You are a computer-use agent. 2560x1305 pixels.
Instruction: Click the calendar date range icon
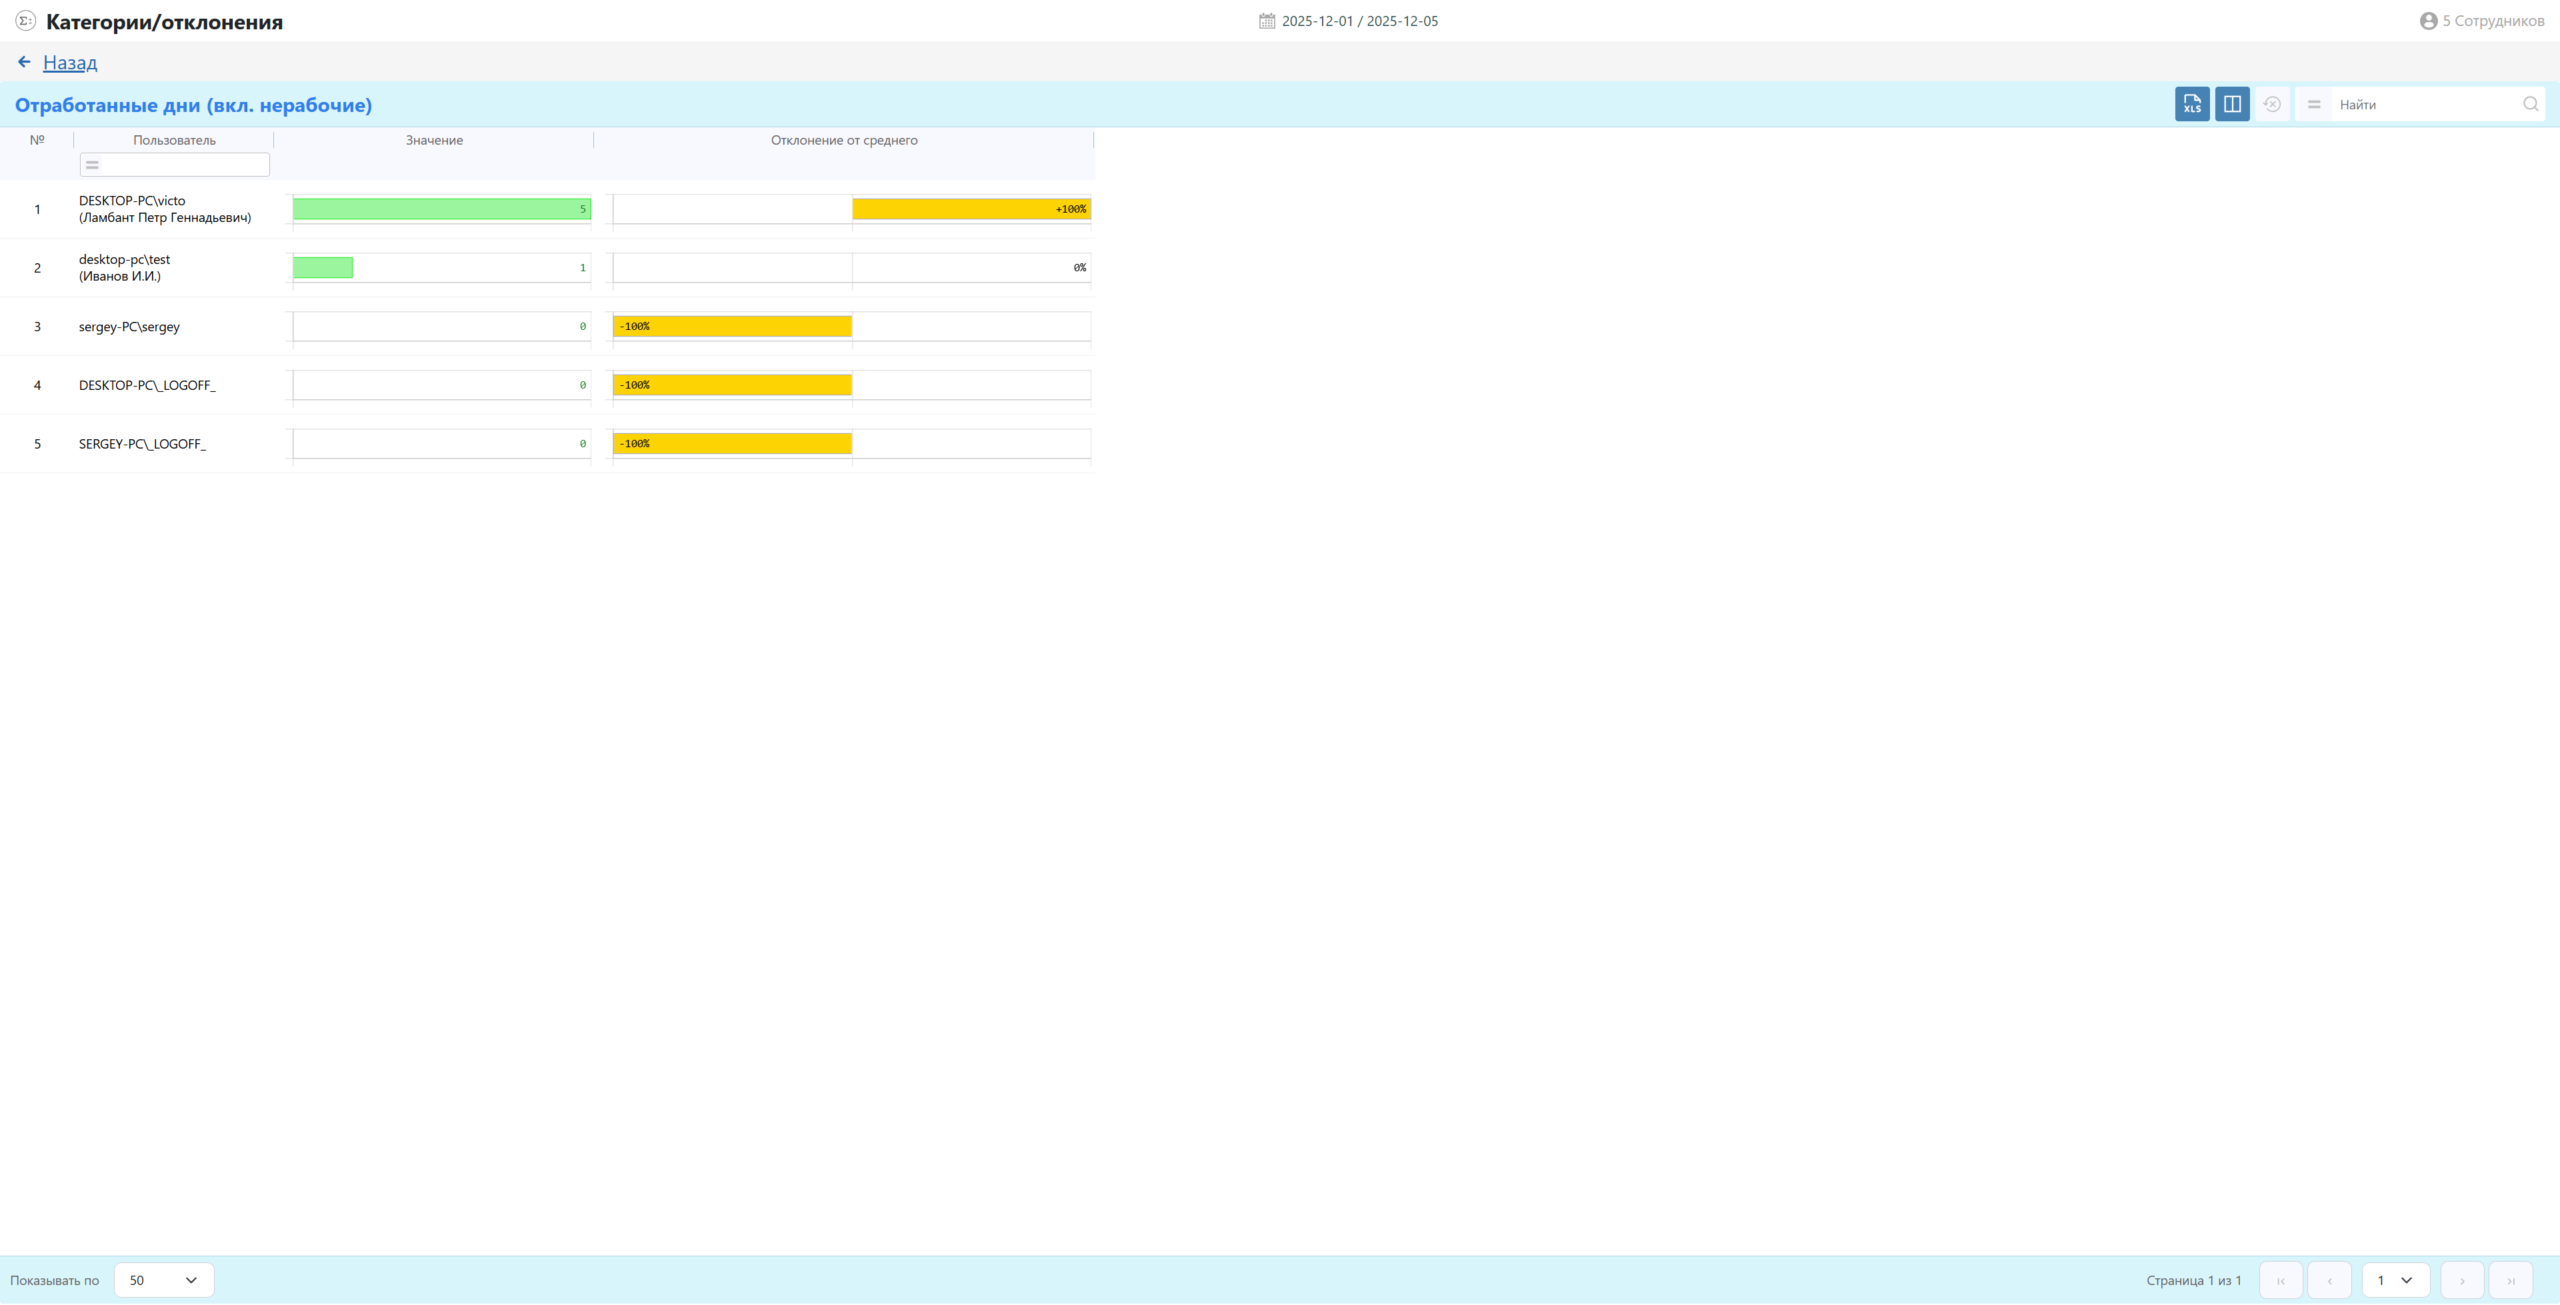pyautogui.click(x=1267, y=21)
